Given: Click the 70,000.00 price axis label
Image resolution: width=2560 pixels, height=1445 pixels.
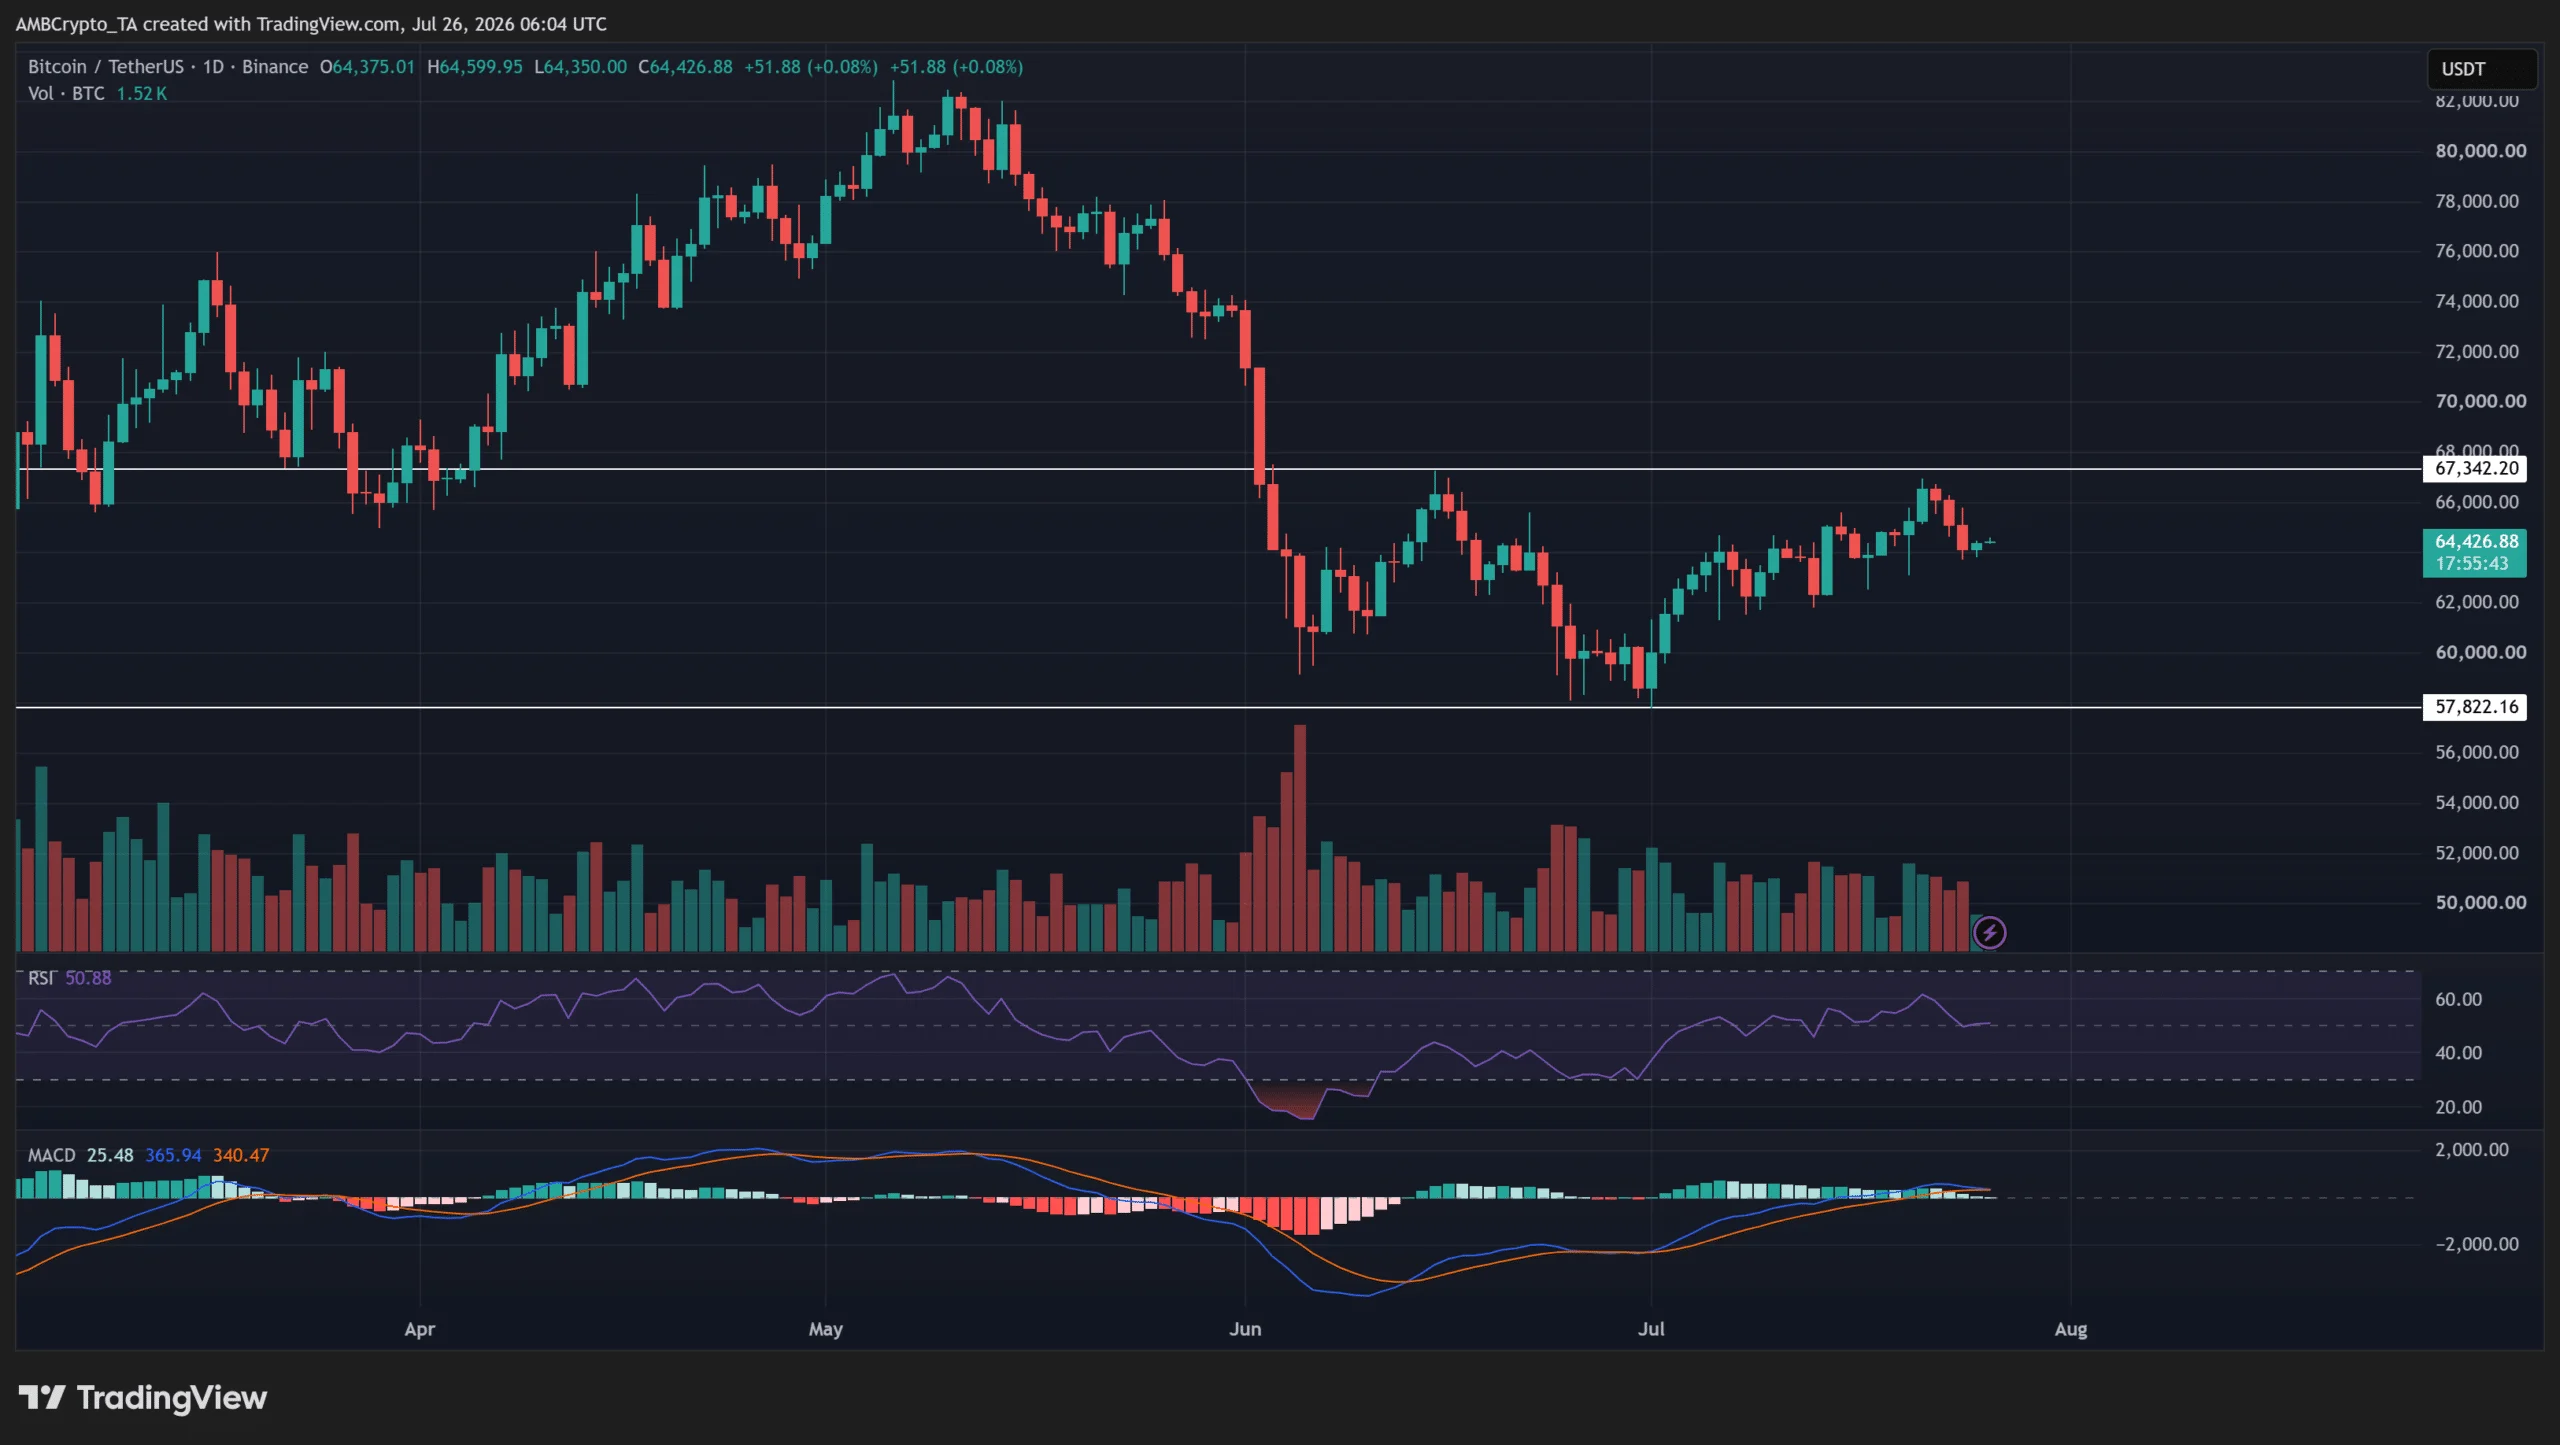Looking at the screenshot, I should 2481,401.
